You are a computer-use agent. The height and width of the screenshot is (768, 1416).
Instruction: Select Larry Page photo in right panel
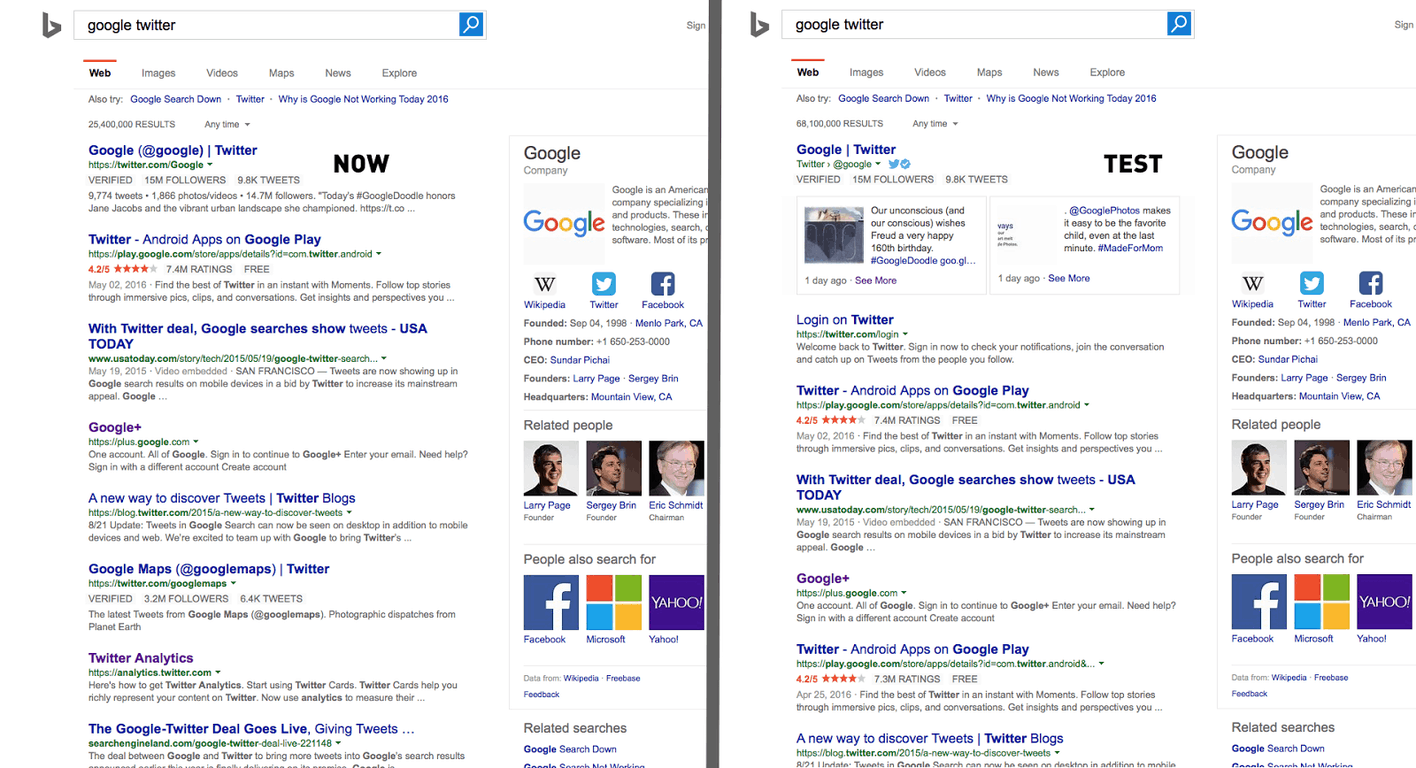click(x=1259, y=468)
